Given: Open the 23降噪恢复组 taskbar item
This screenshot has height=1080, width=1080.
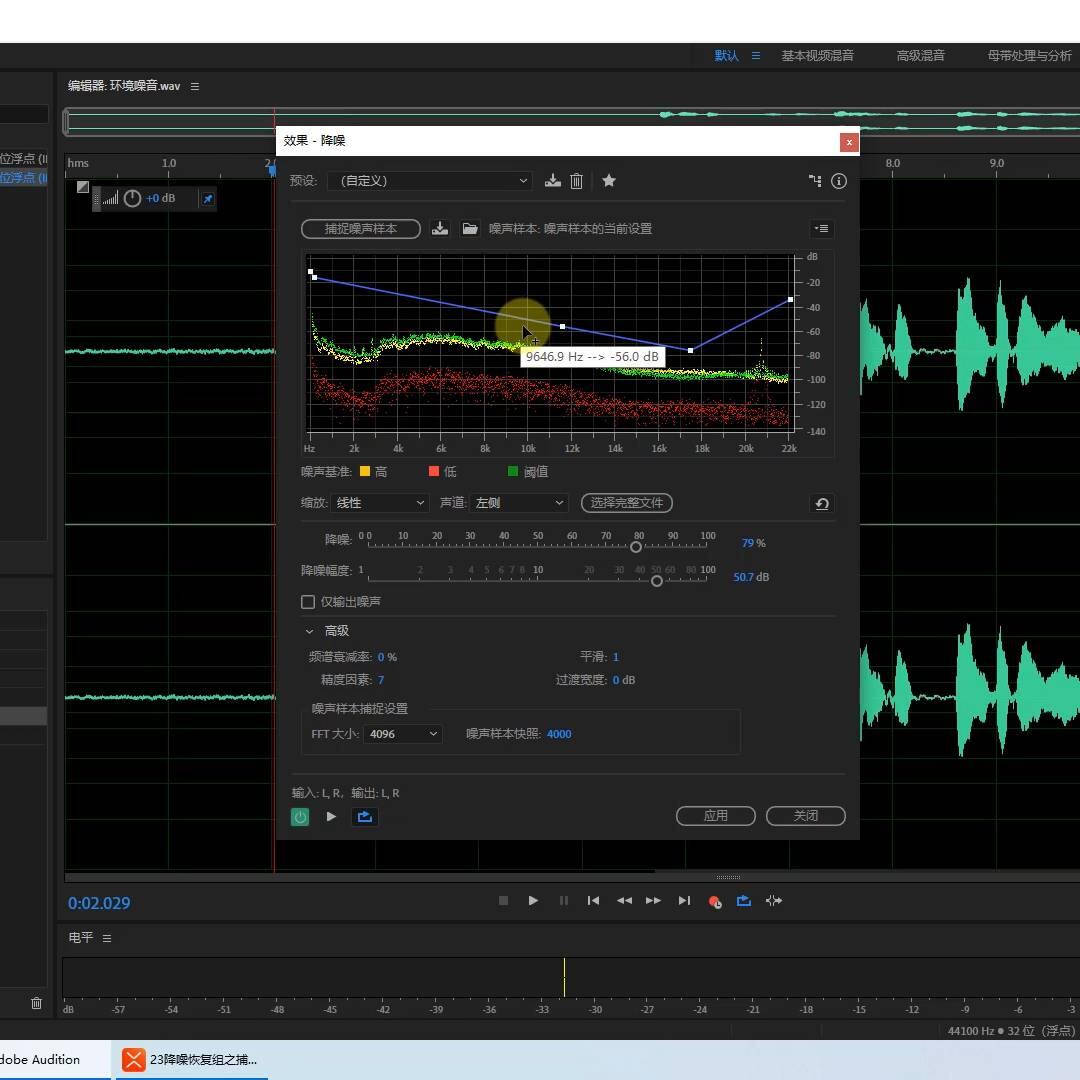Looking at the screenshot, I should [x=191, y=1059].
